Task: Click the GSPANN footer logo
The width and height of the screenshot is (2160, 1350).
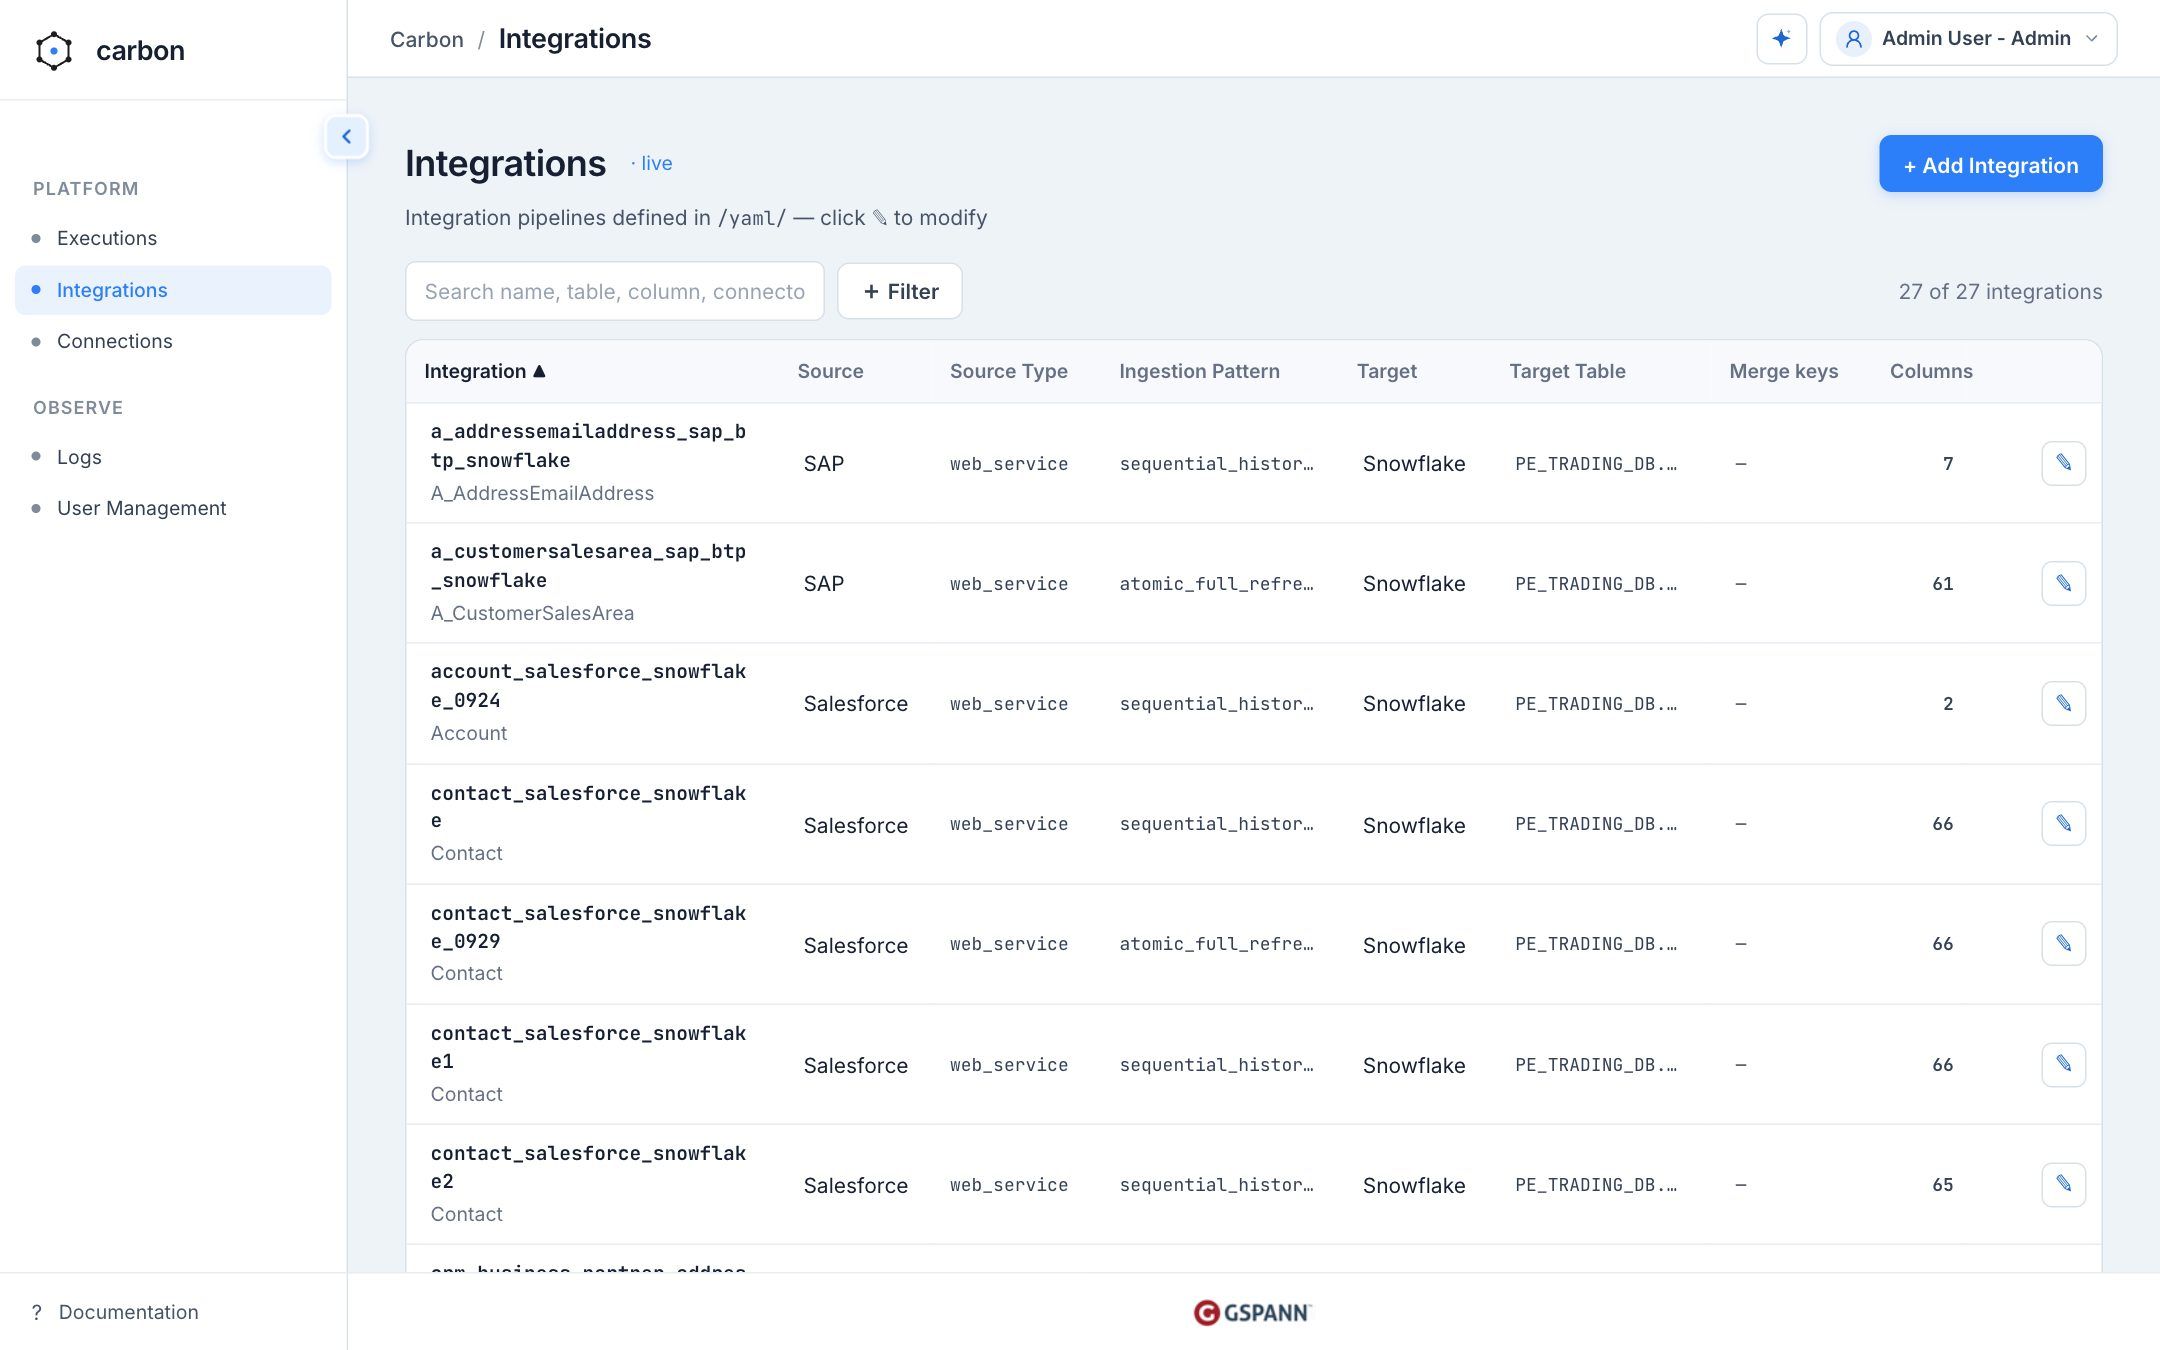Action: tap(1252, 1312)
